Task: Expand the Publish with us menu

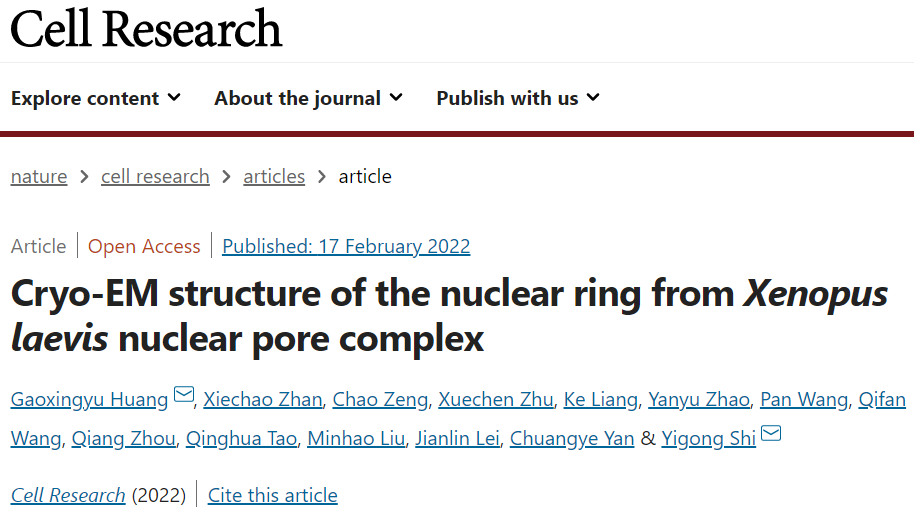Action: 518,98
